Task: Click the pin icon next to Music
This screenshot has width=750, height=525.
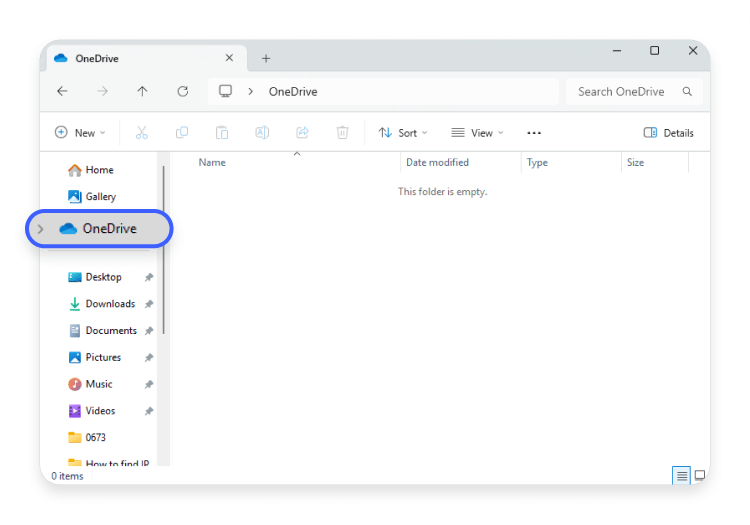Action: click(149, 384)
